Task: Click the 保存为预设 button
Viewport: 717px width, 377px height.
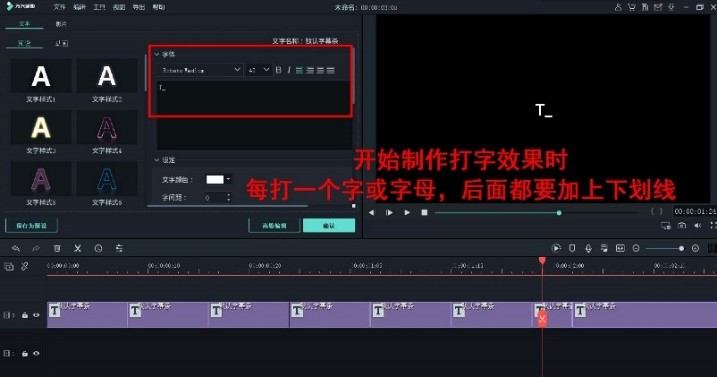Action: [32, 226]
